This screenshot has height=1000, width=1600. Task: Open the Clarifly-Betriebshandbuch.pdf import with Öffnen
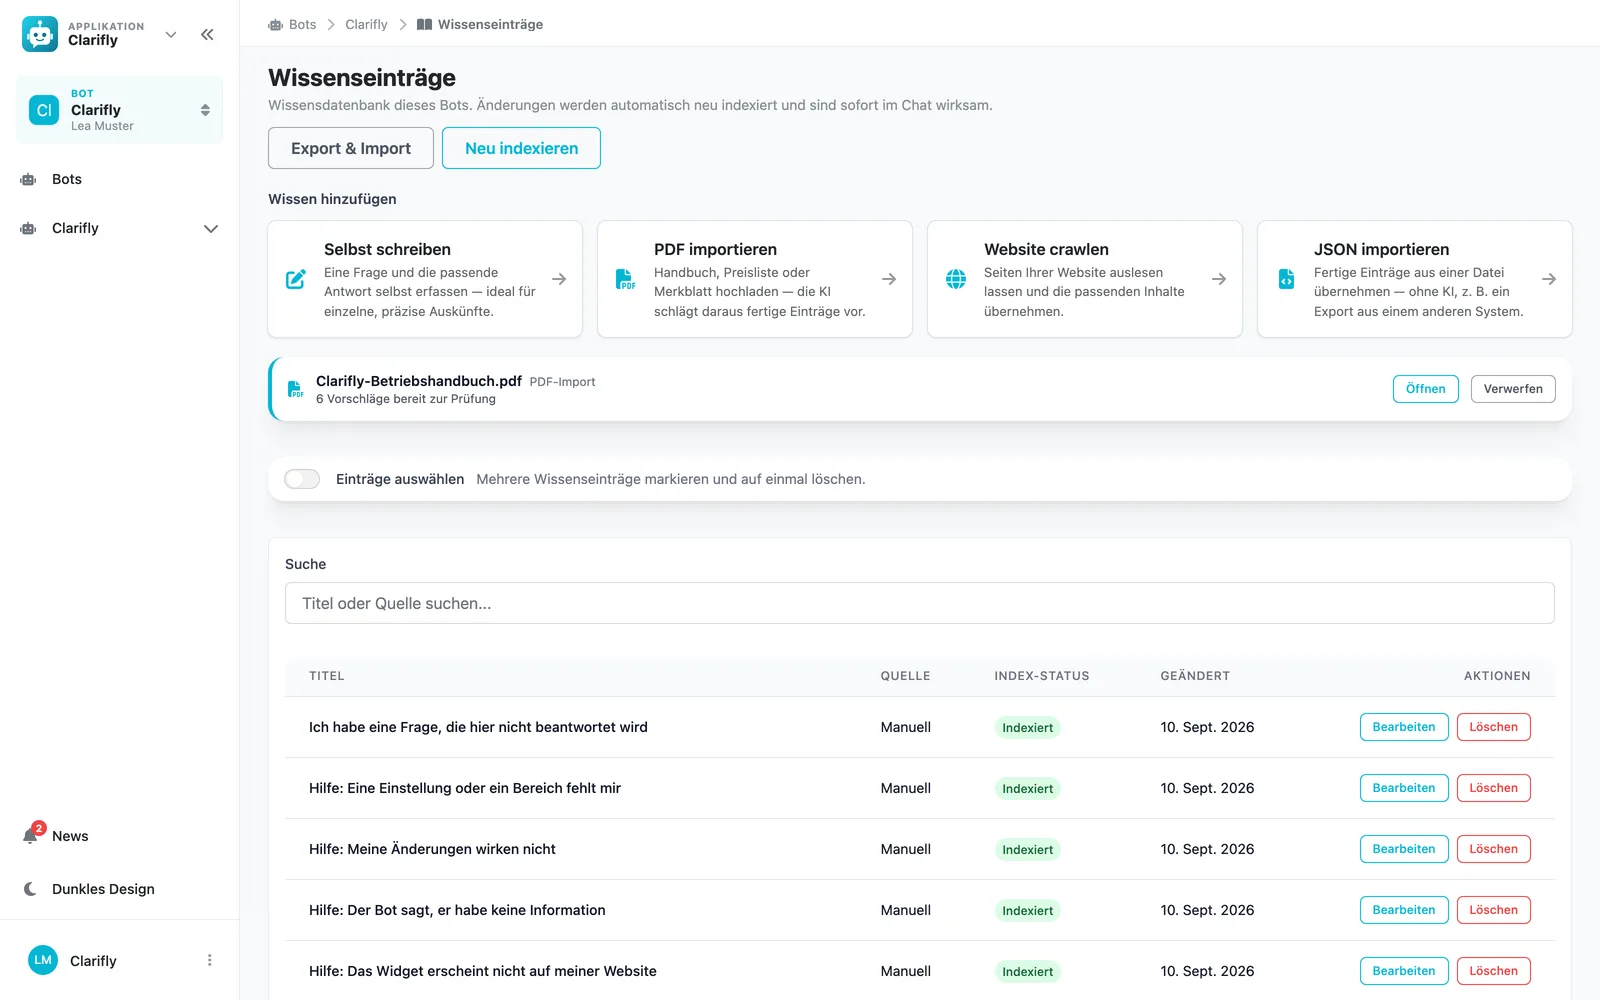click(x=1426, y=389)
